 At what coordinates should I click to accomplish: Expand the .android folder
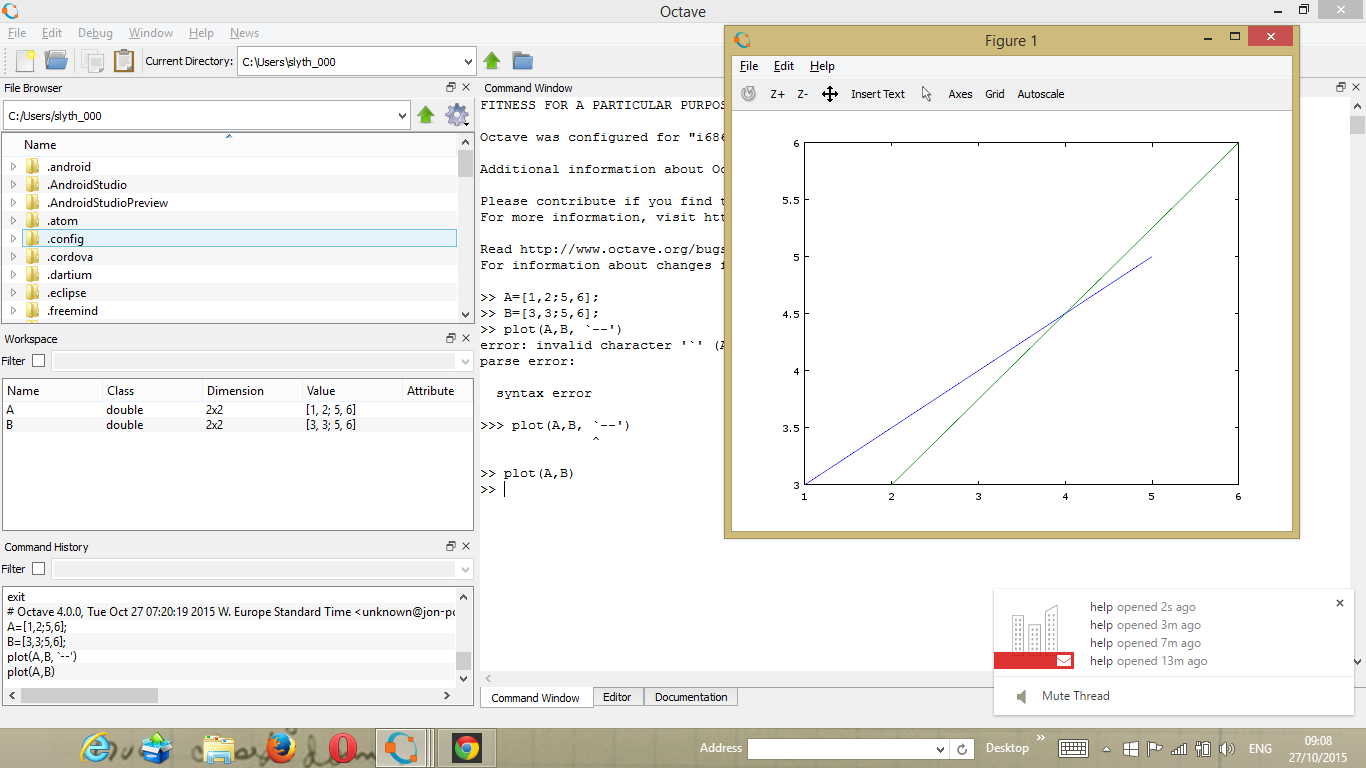tap(14, 167)
